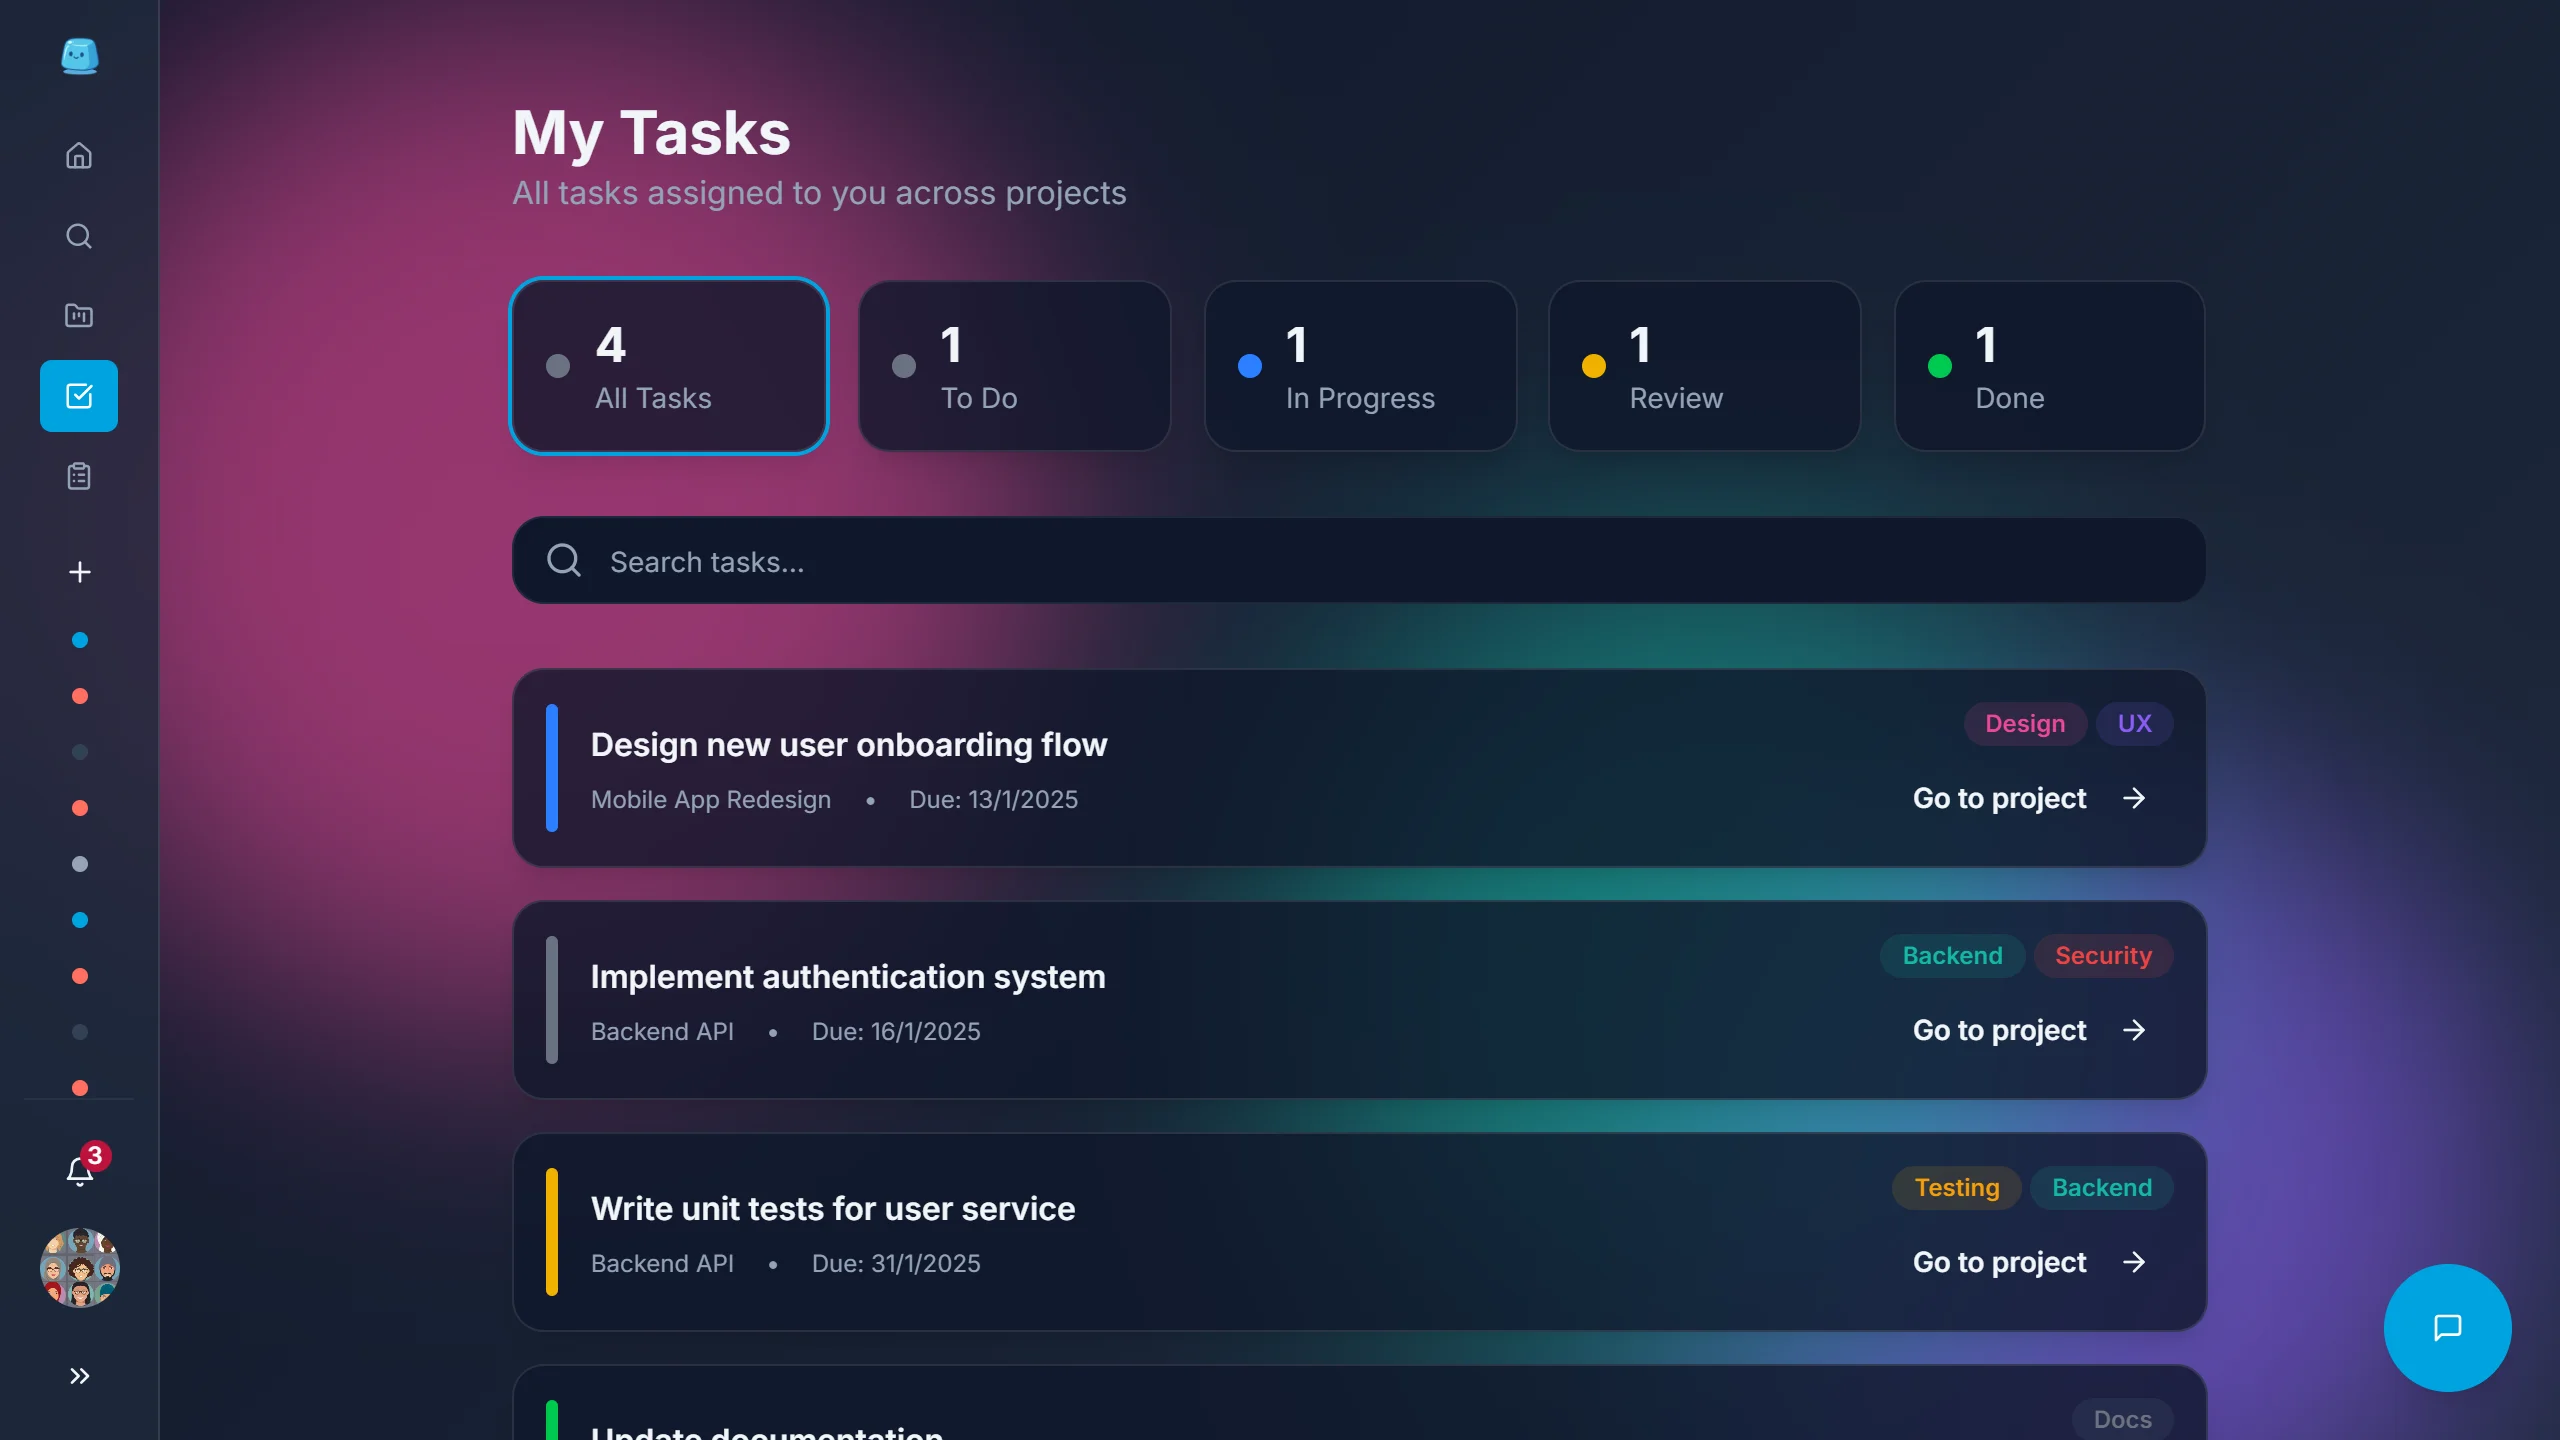Expand the sidebar with double-chevron
Viewport: 2560px width, 1440px height.
[x=79, y=1376]
